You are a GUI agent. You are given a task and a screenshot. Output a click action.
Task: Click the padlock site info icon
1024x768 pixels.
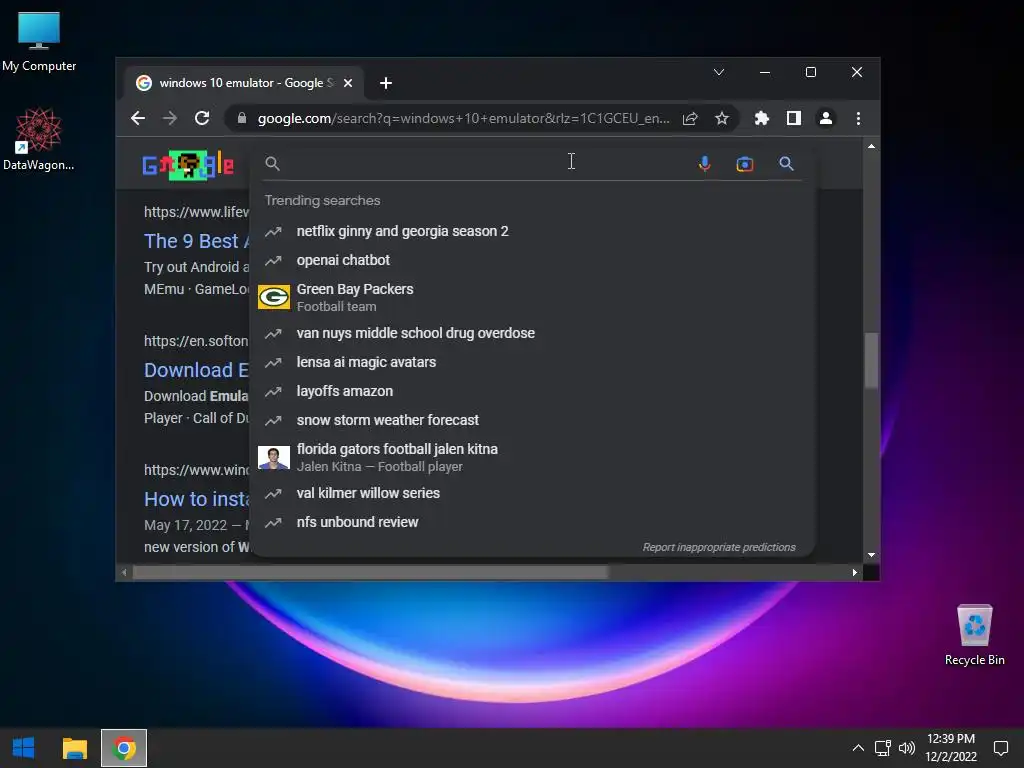242,118
